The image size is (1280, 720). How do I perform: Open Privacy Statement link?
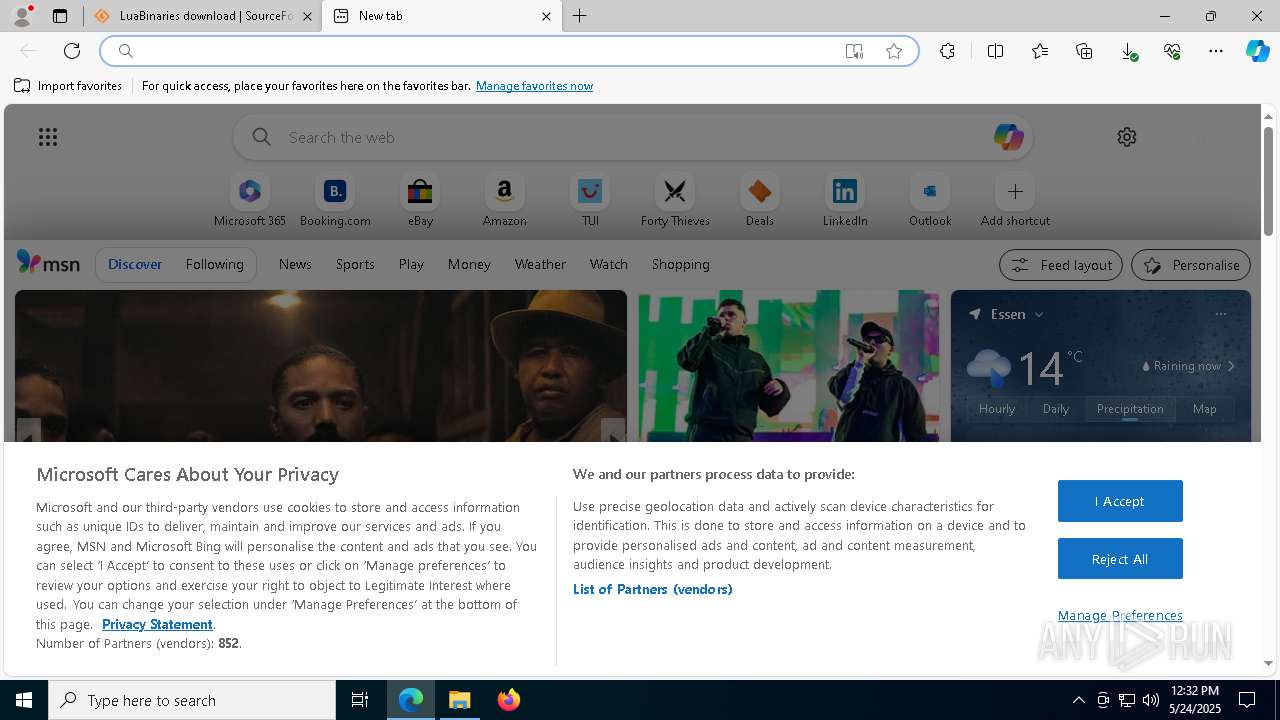click(157, 624)
